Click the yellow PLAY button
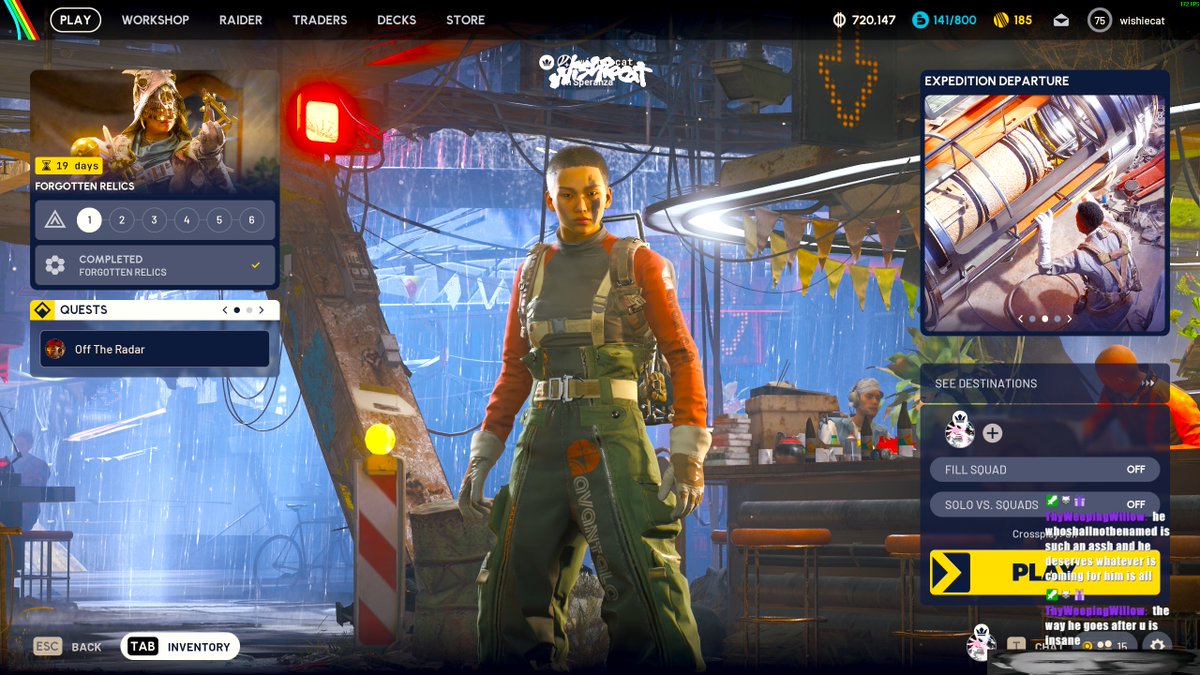Viewport: 1200px width, 675px height. tap(1045, 572)
